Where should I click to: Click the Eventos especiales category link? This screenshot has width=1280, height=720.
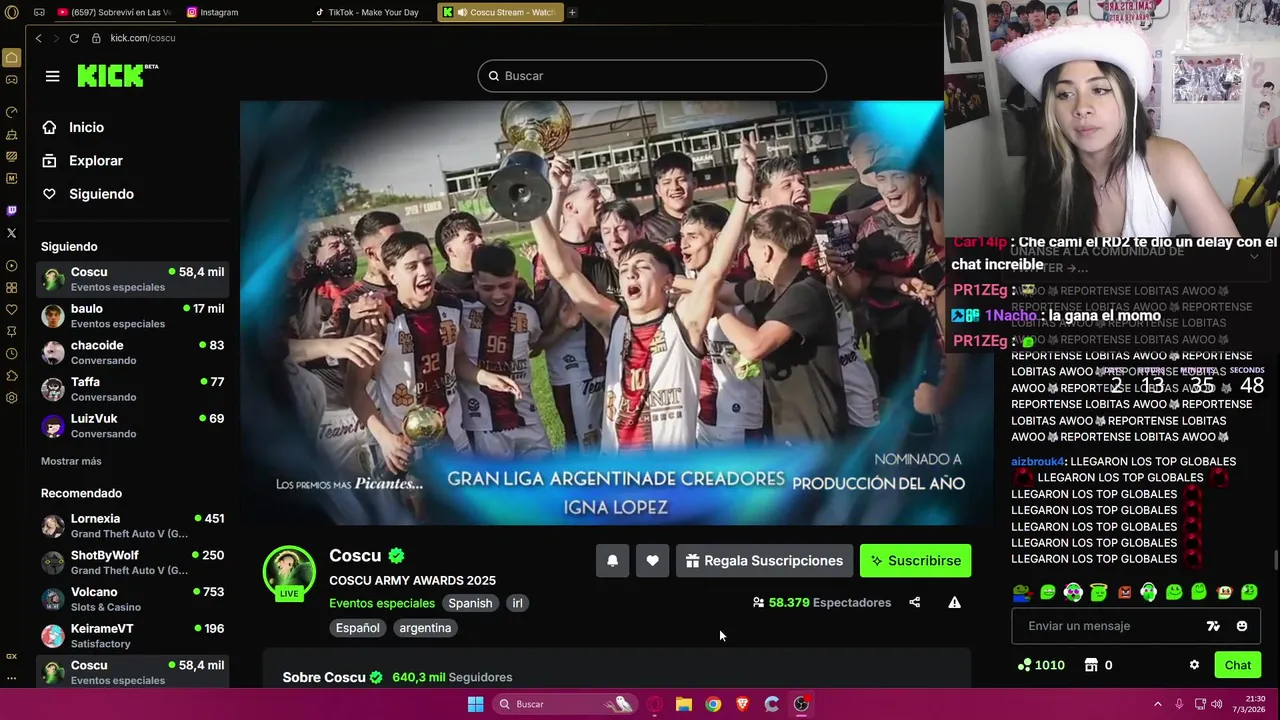tap(382, 603)
